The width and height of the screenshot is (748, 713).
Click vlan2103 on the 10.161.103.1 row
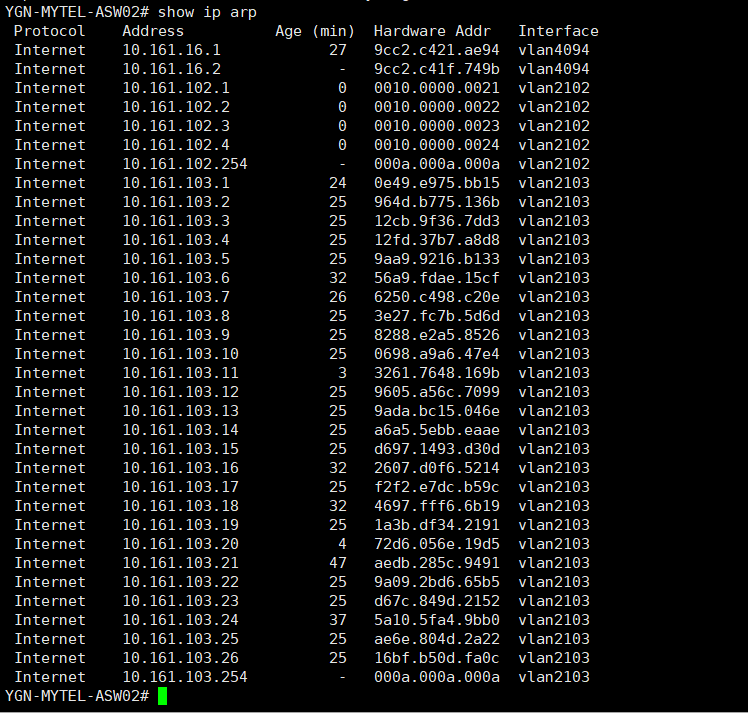click(554, 183)
